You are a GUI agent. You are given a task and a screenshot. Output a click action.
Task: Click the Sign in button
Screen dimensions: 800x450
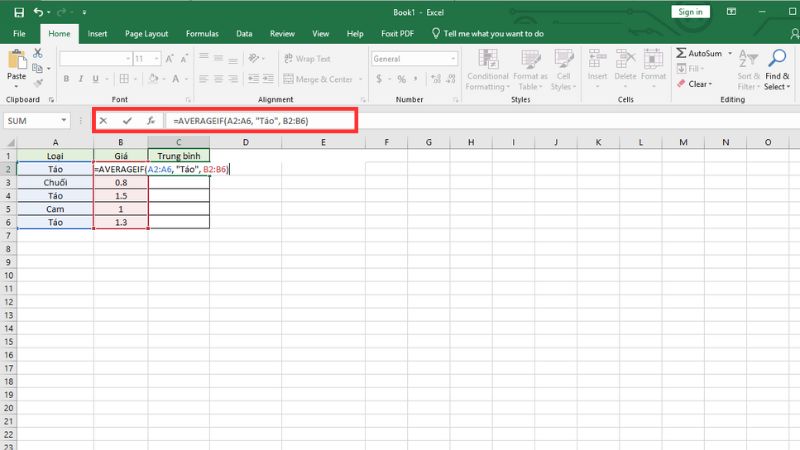pos(689,12)
